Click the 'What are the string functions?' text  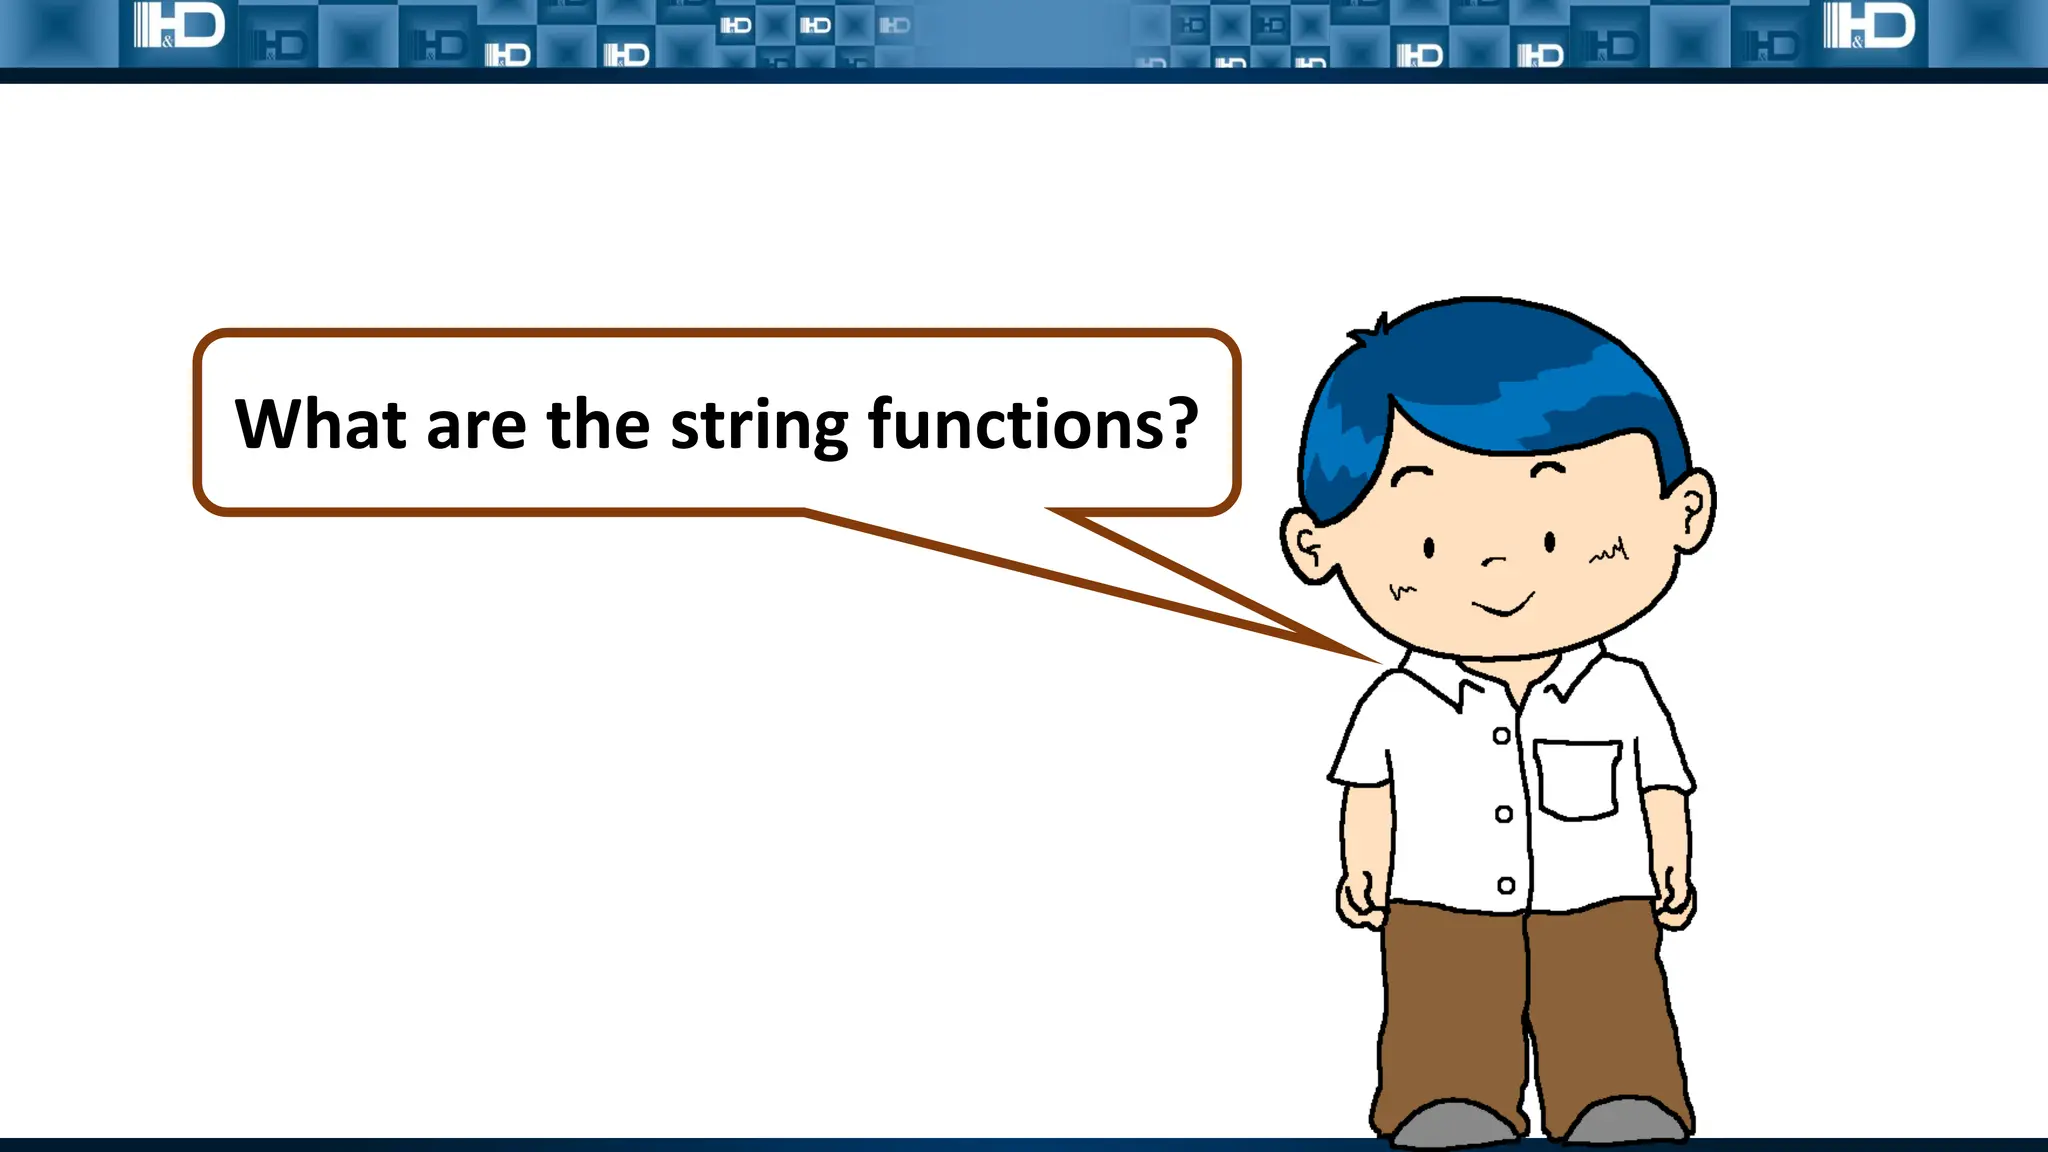[x=716, y=424]
